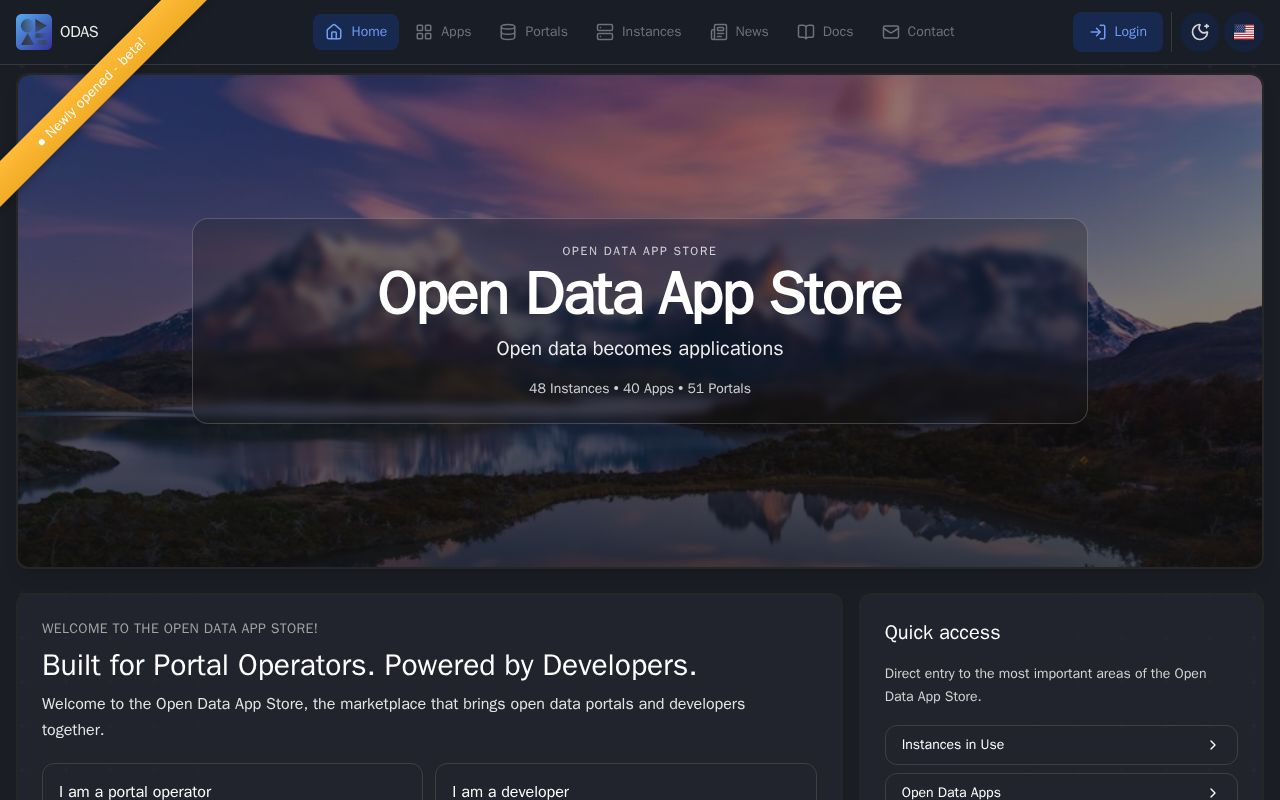Click Built for Portal Operators heading
The width and height of the screenshot is (1280, 800).
tap(369, 665)
